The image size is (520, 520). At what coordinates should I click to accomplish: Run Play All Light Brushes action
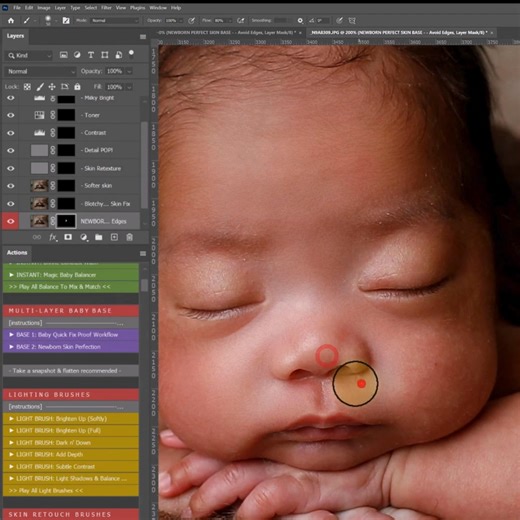click(71, 491)
